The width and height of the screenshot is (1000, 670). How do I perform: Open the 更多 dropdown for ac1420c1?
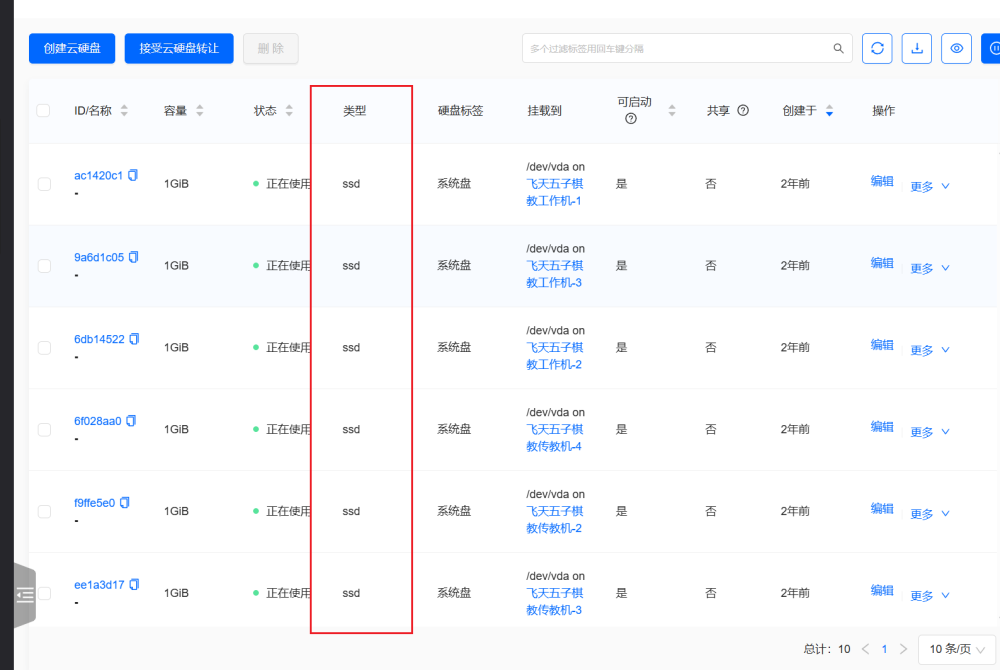click(929, 186)
